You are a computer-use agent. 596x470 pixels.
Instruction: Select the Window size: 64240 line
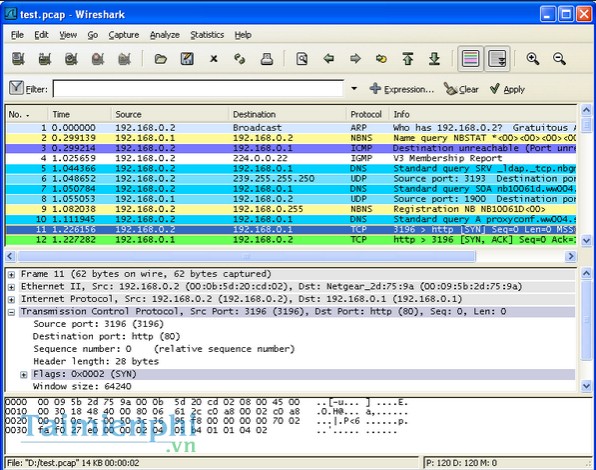[82, 386]
